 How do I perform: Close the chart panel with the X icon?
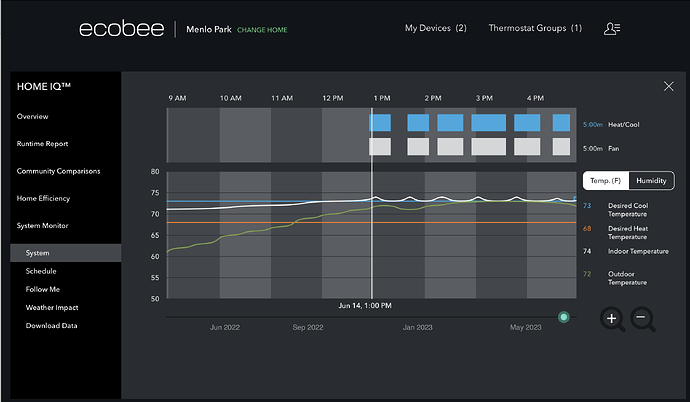point(668,86)
